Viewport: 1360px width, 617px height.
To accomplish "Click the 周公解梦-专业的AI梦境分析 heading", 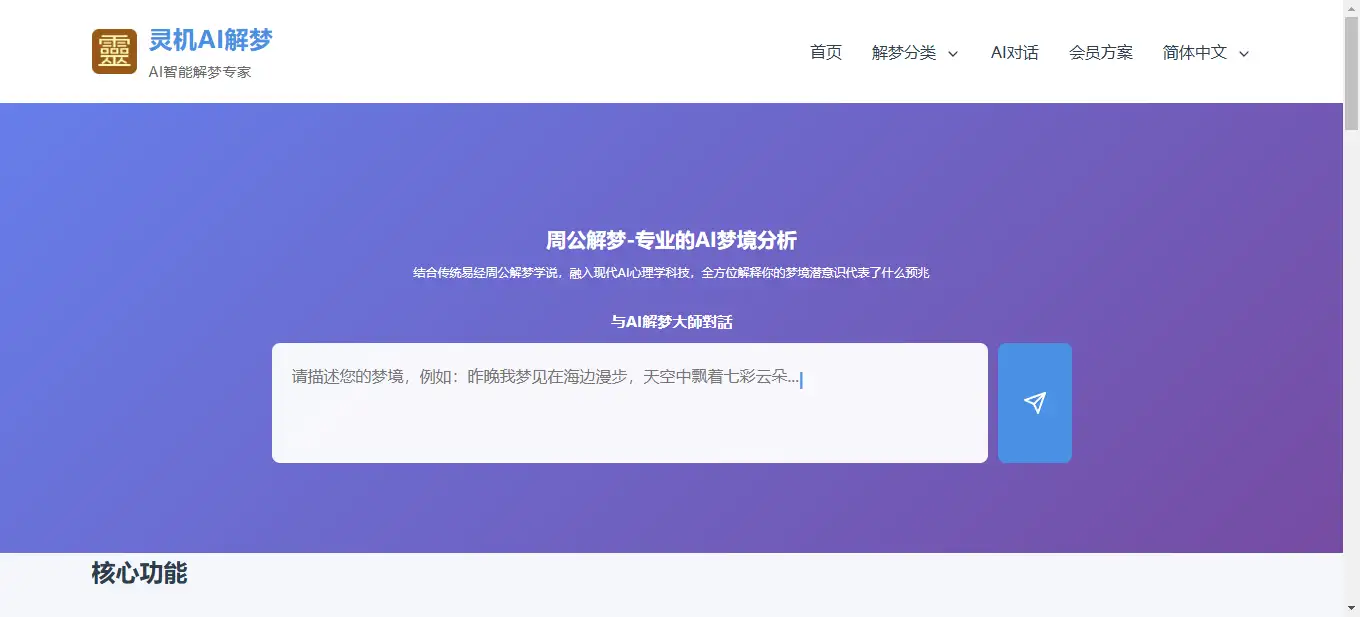I will [x=671, y=241].
